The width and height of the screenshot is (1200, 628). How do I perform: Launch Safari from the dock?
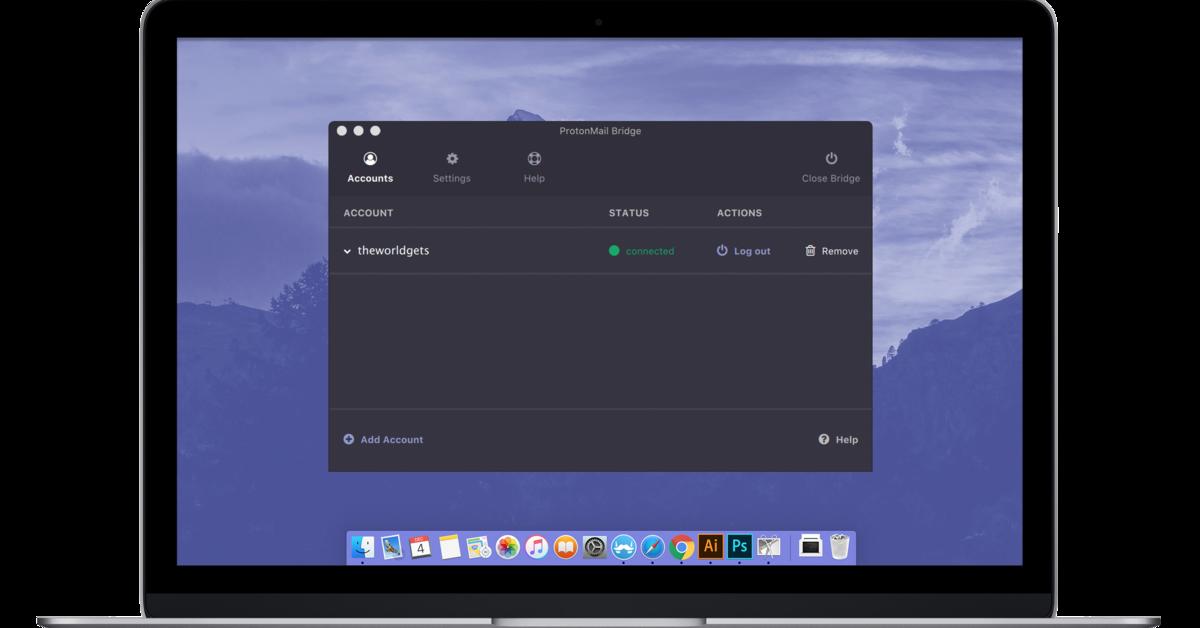653,547
